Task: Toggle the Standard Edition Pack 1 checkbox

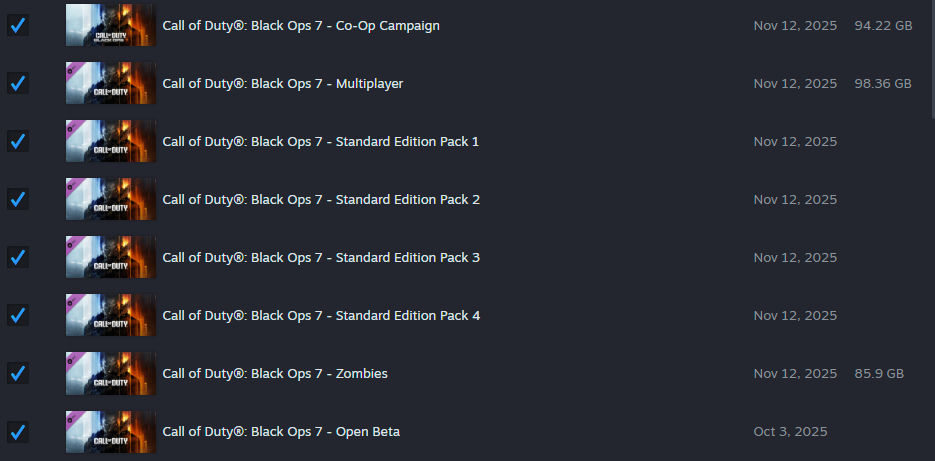Action: 18,142
